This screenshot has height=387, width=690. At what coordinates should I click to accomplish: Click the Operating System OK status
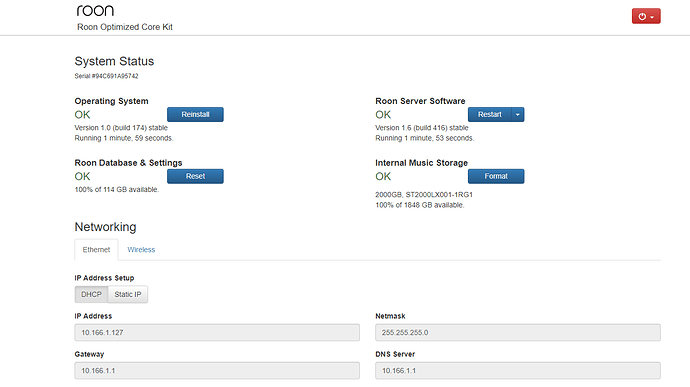(82, 115)
